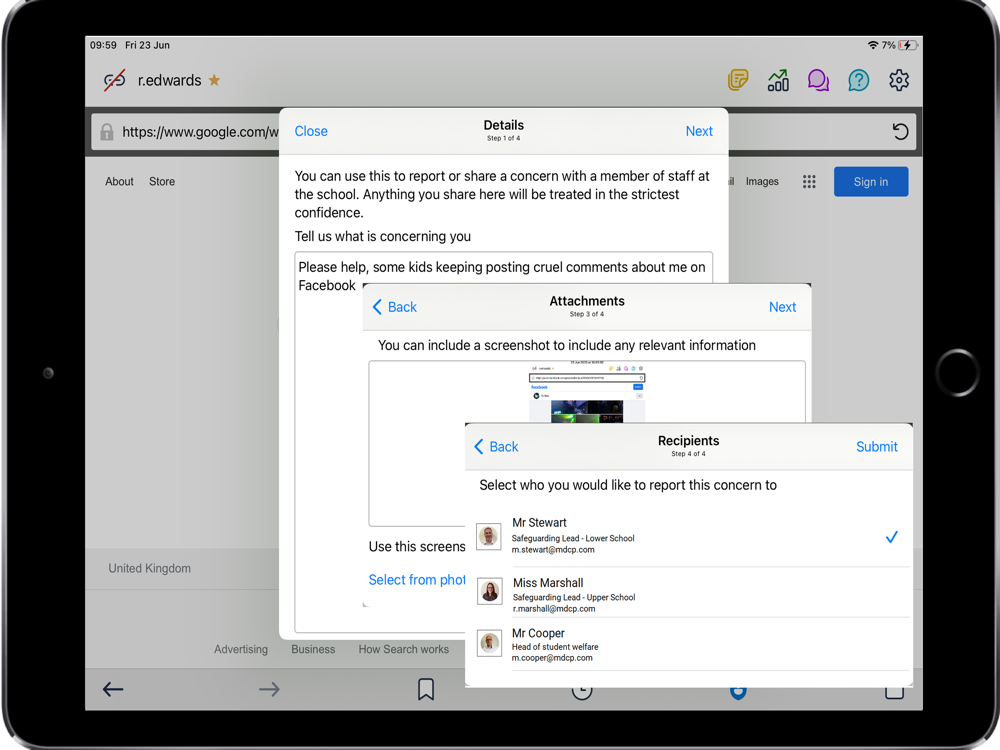Viewport: 1000px width, 750px height.
Task: Click the broken link icon beside r.edwards
Action: [x=115, y=80]
